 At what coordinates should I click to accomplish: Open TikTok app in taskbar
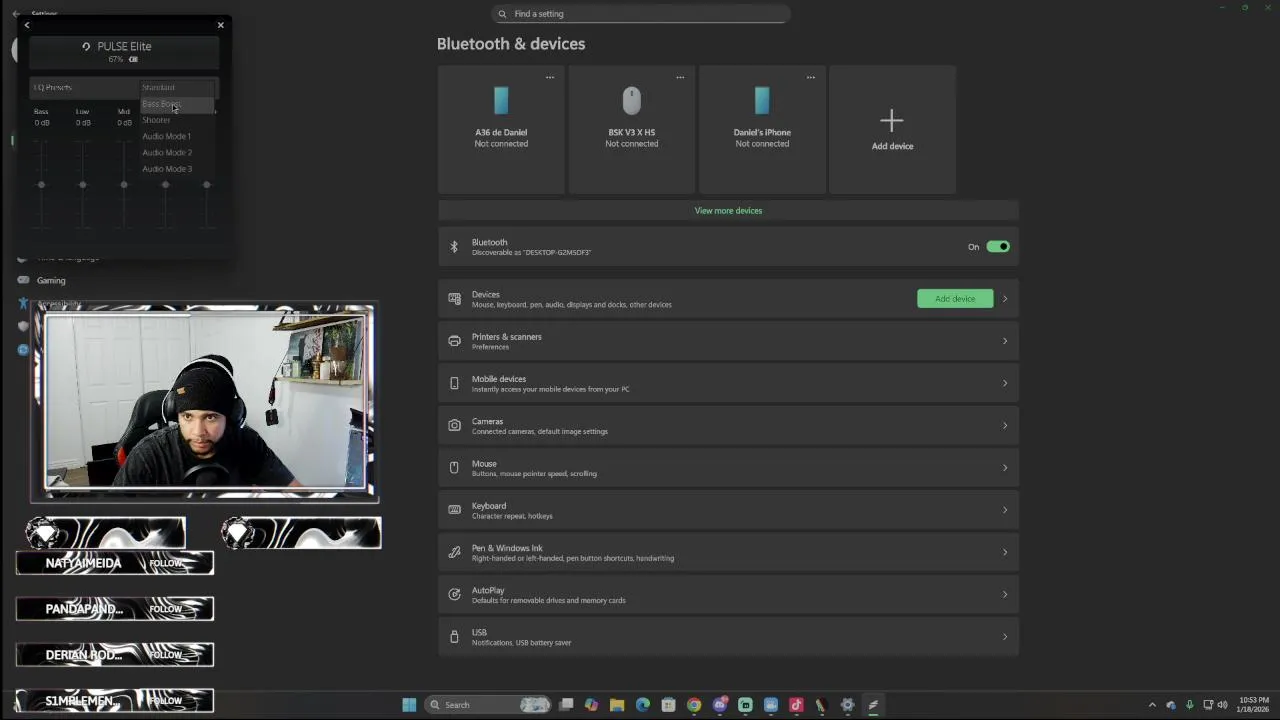tap(796, 705)
